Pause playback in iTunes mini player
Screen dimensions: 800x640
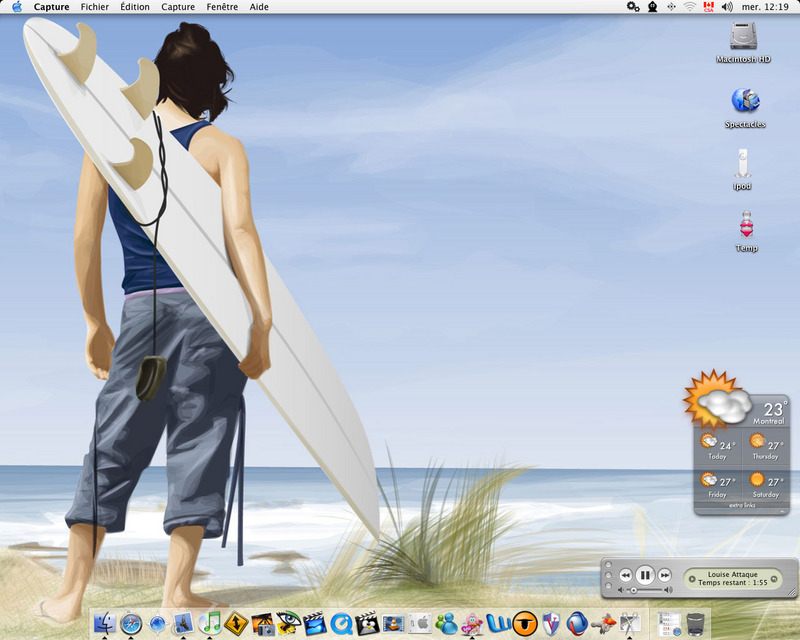click(645, 575)
